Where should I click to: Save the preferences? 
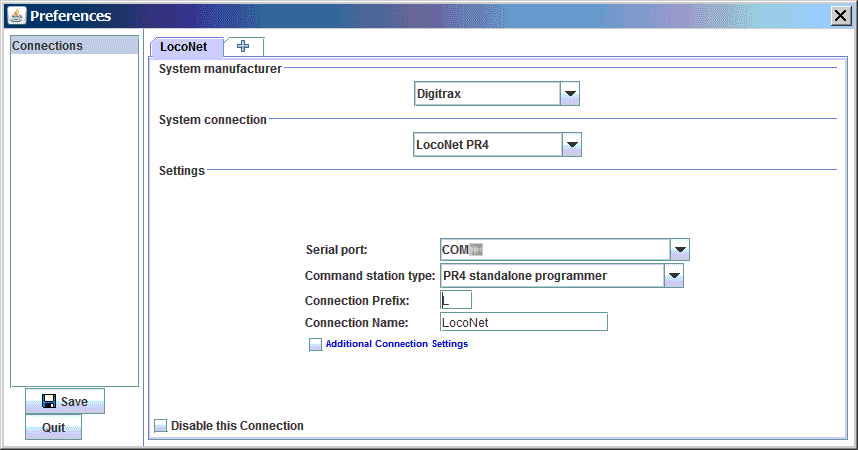(65, 401)
